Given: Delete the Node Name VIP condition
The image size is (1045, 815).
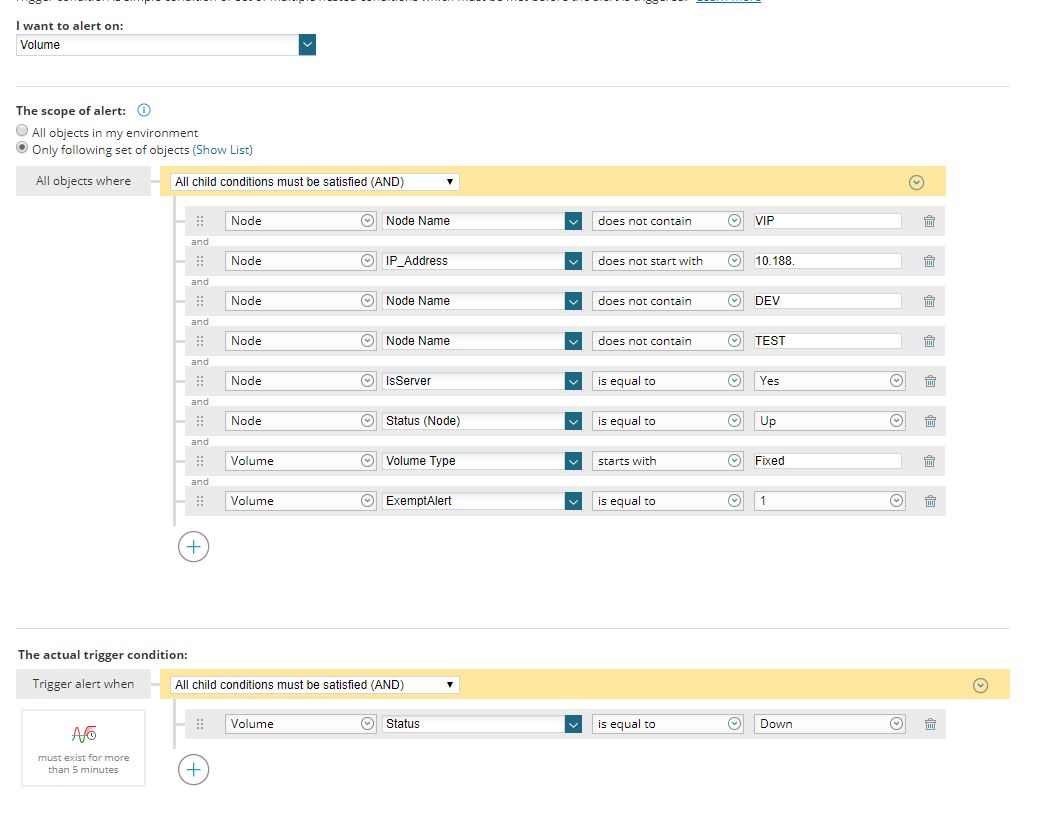Looking at the screenshot, I should [x=929, y=221].
